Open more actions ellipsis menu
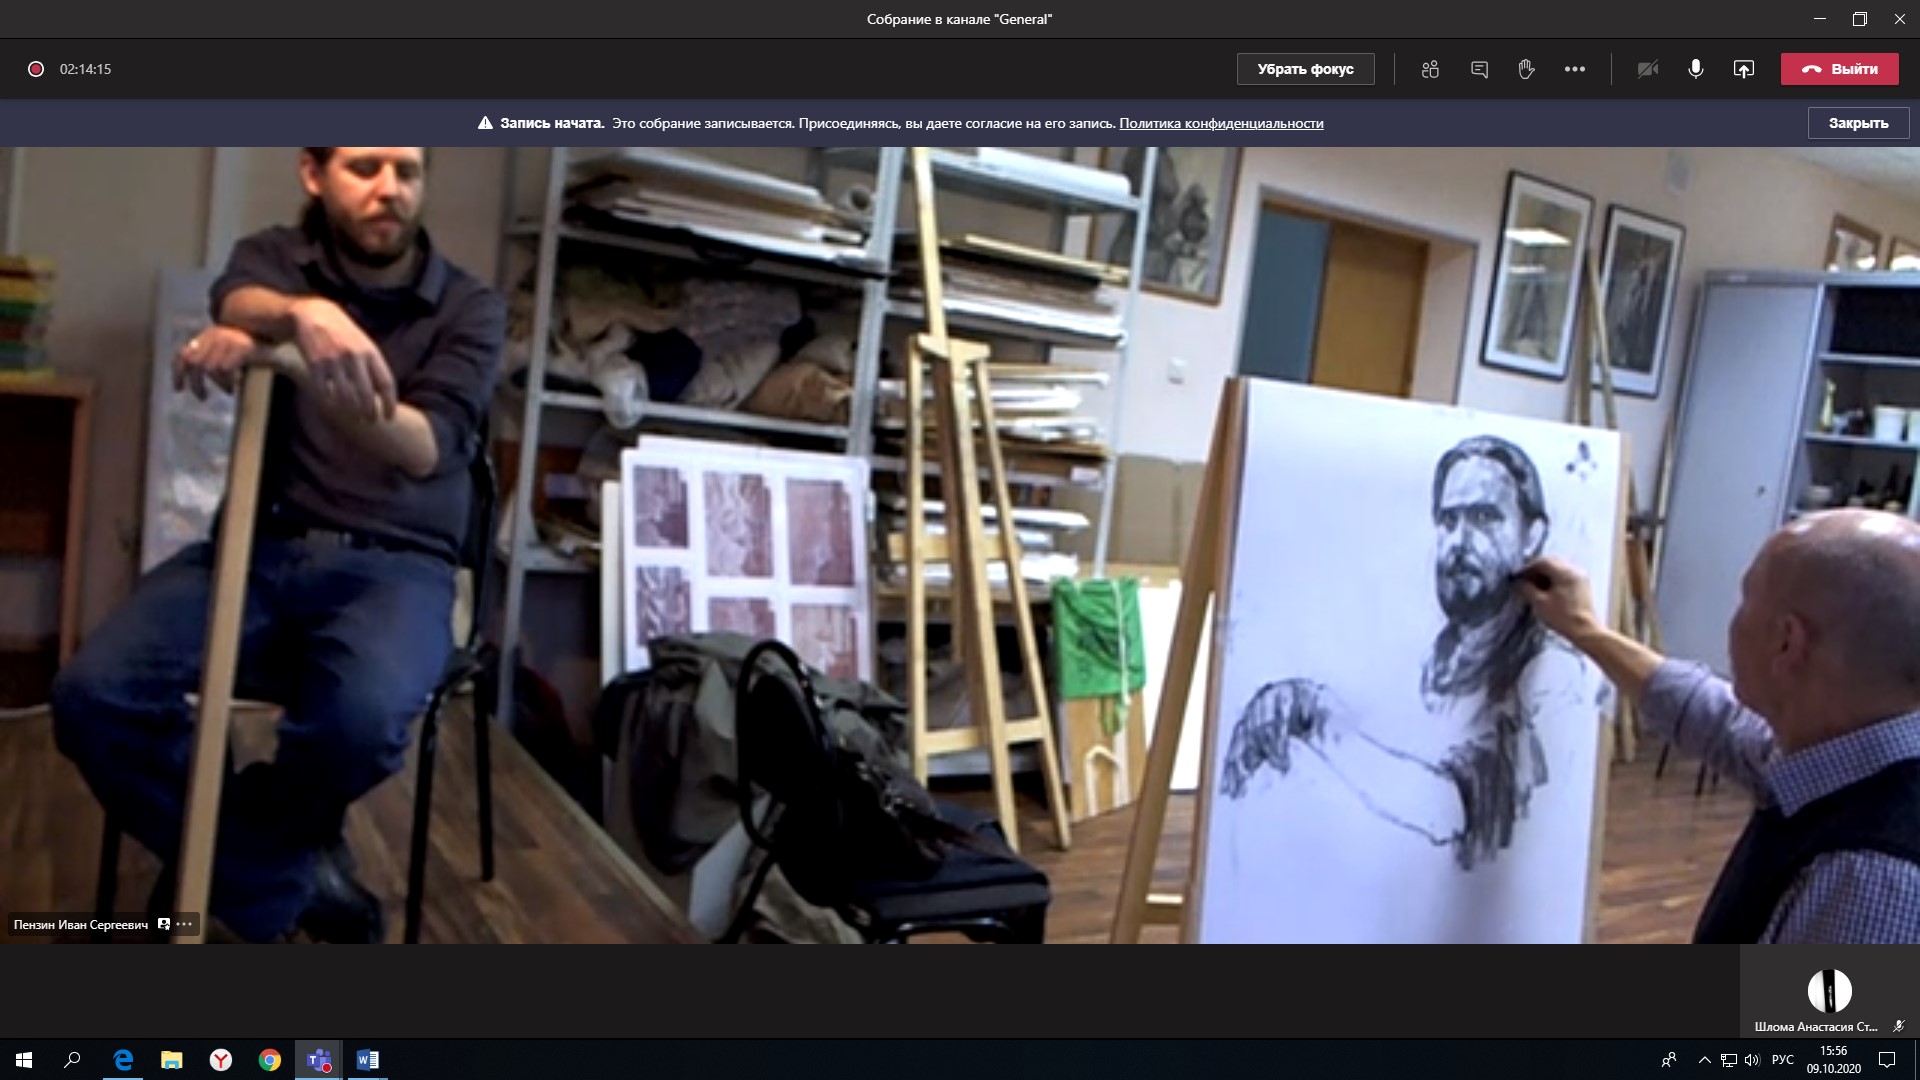The width and height of the screenshot is (1920, 1080). coord(1575,69)
